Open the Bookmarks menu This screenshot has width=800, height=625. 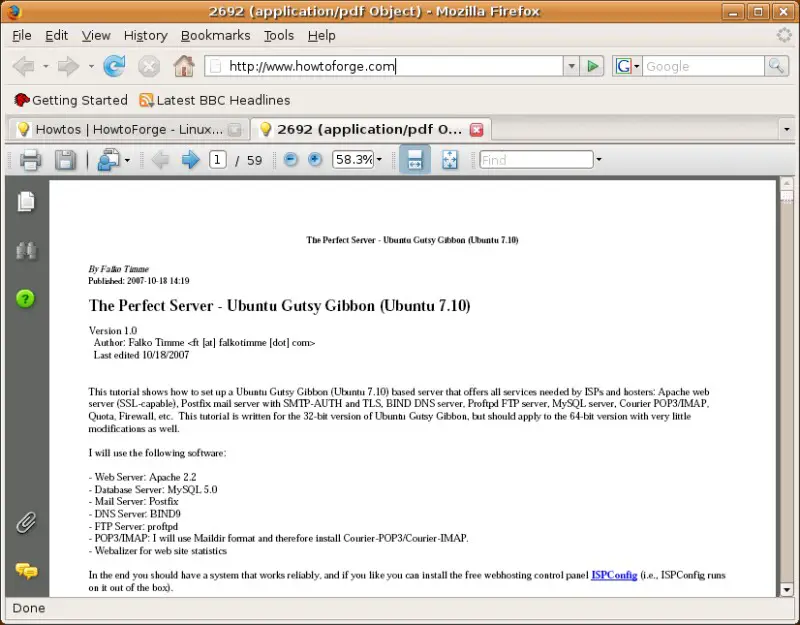pyautogui.click(x=215, y=35)
